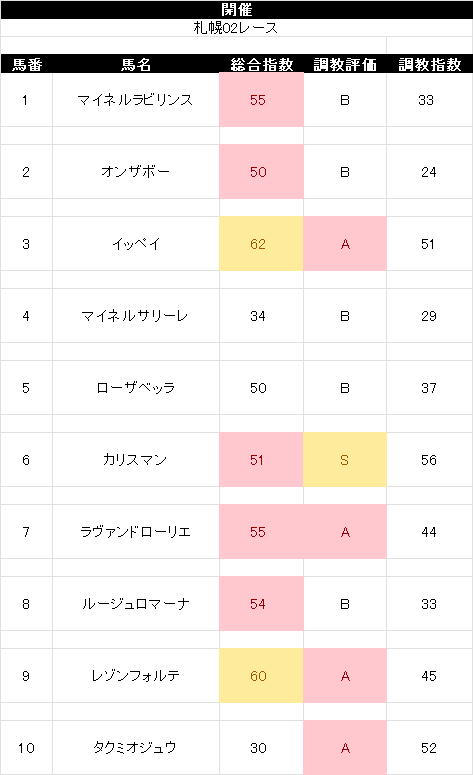
Task: Click the 馬番 header cell
Action: (x=27, y=64)
